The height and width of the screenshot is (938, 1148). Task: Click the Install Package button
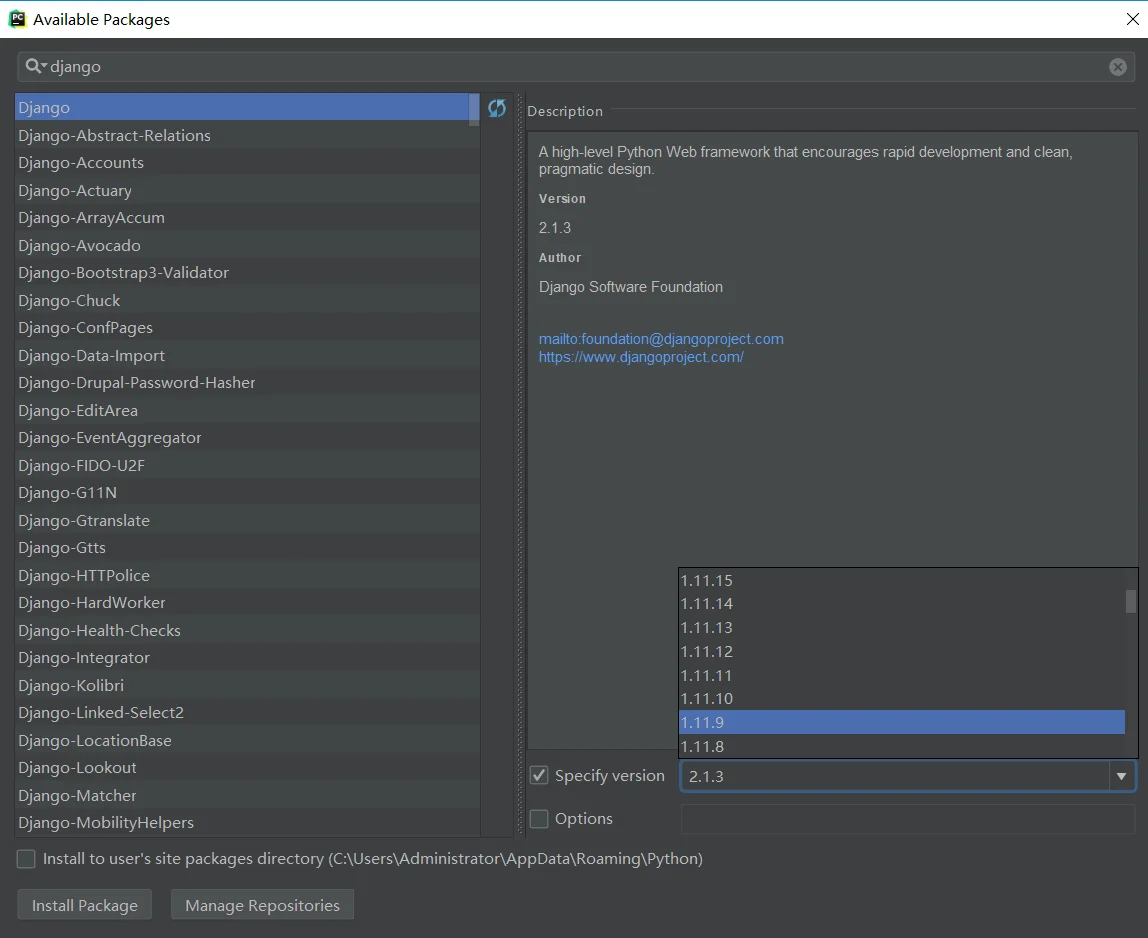coord(84,905)
